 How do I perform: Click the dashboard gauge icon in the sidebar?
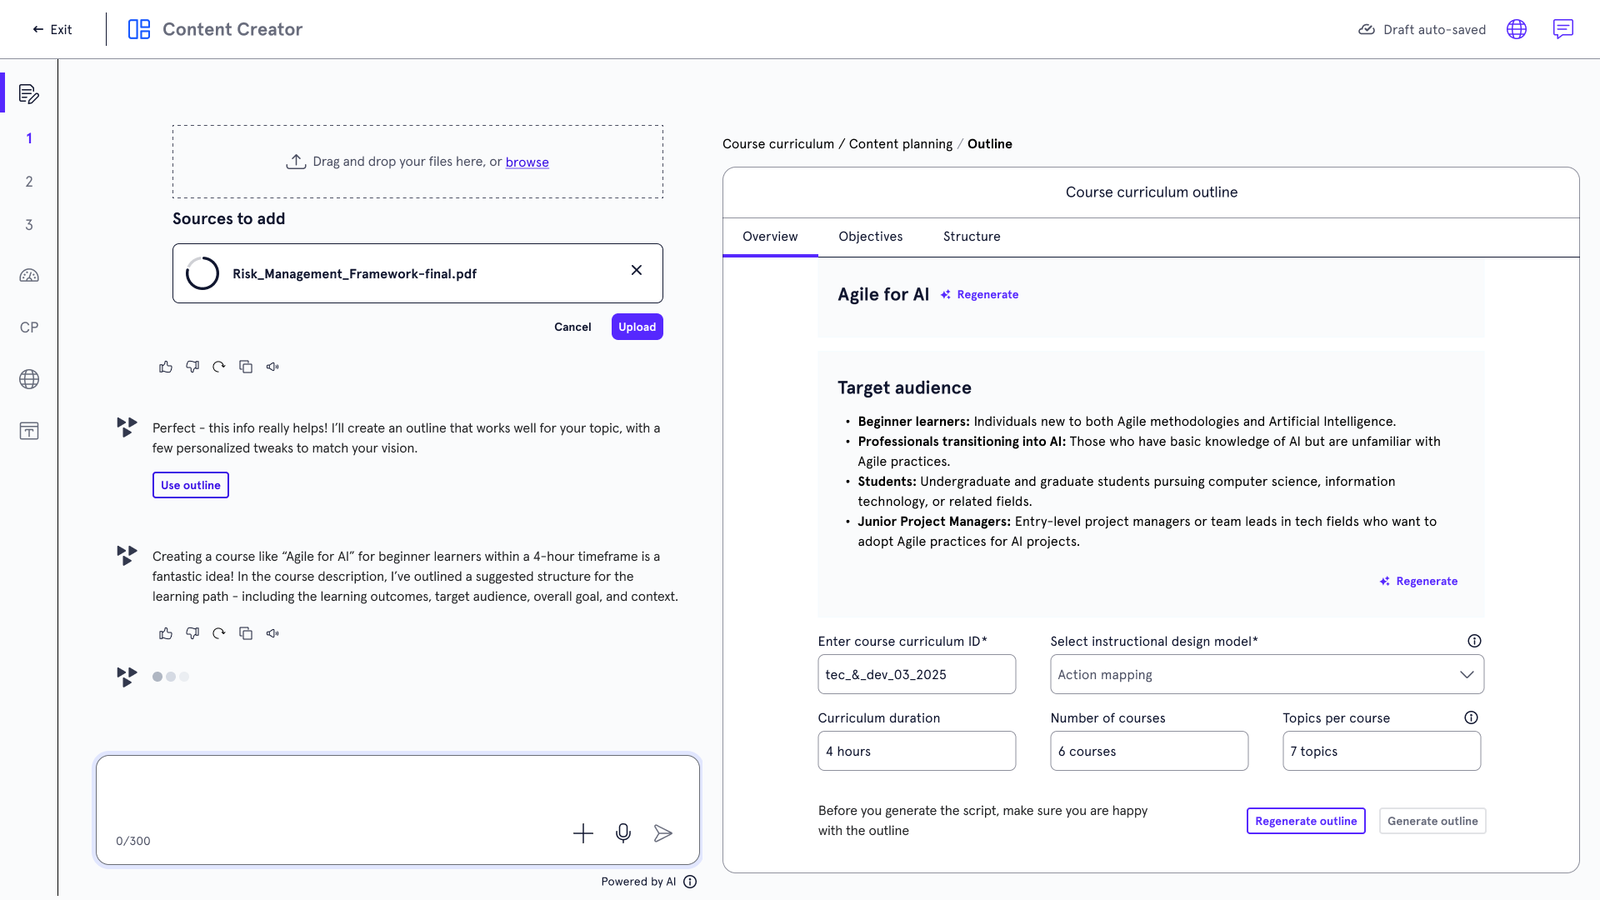[29, 276]
